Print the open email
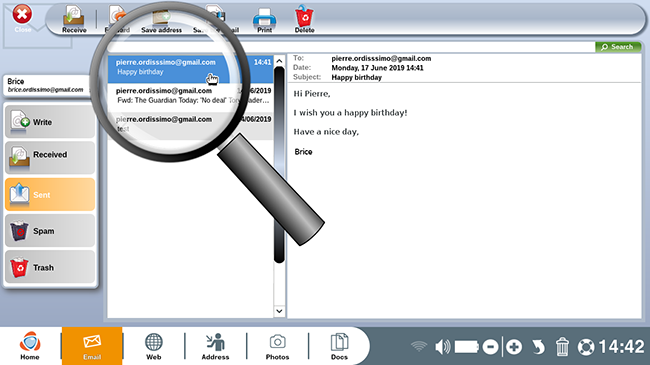This screenshot has height=365, width=650. tap(264, 20)
